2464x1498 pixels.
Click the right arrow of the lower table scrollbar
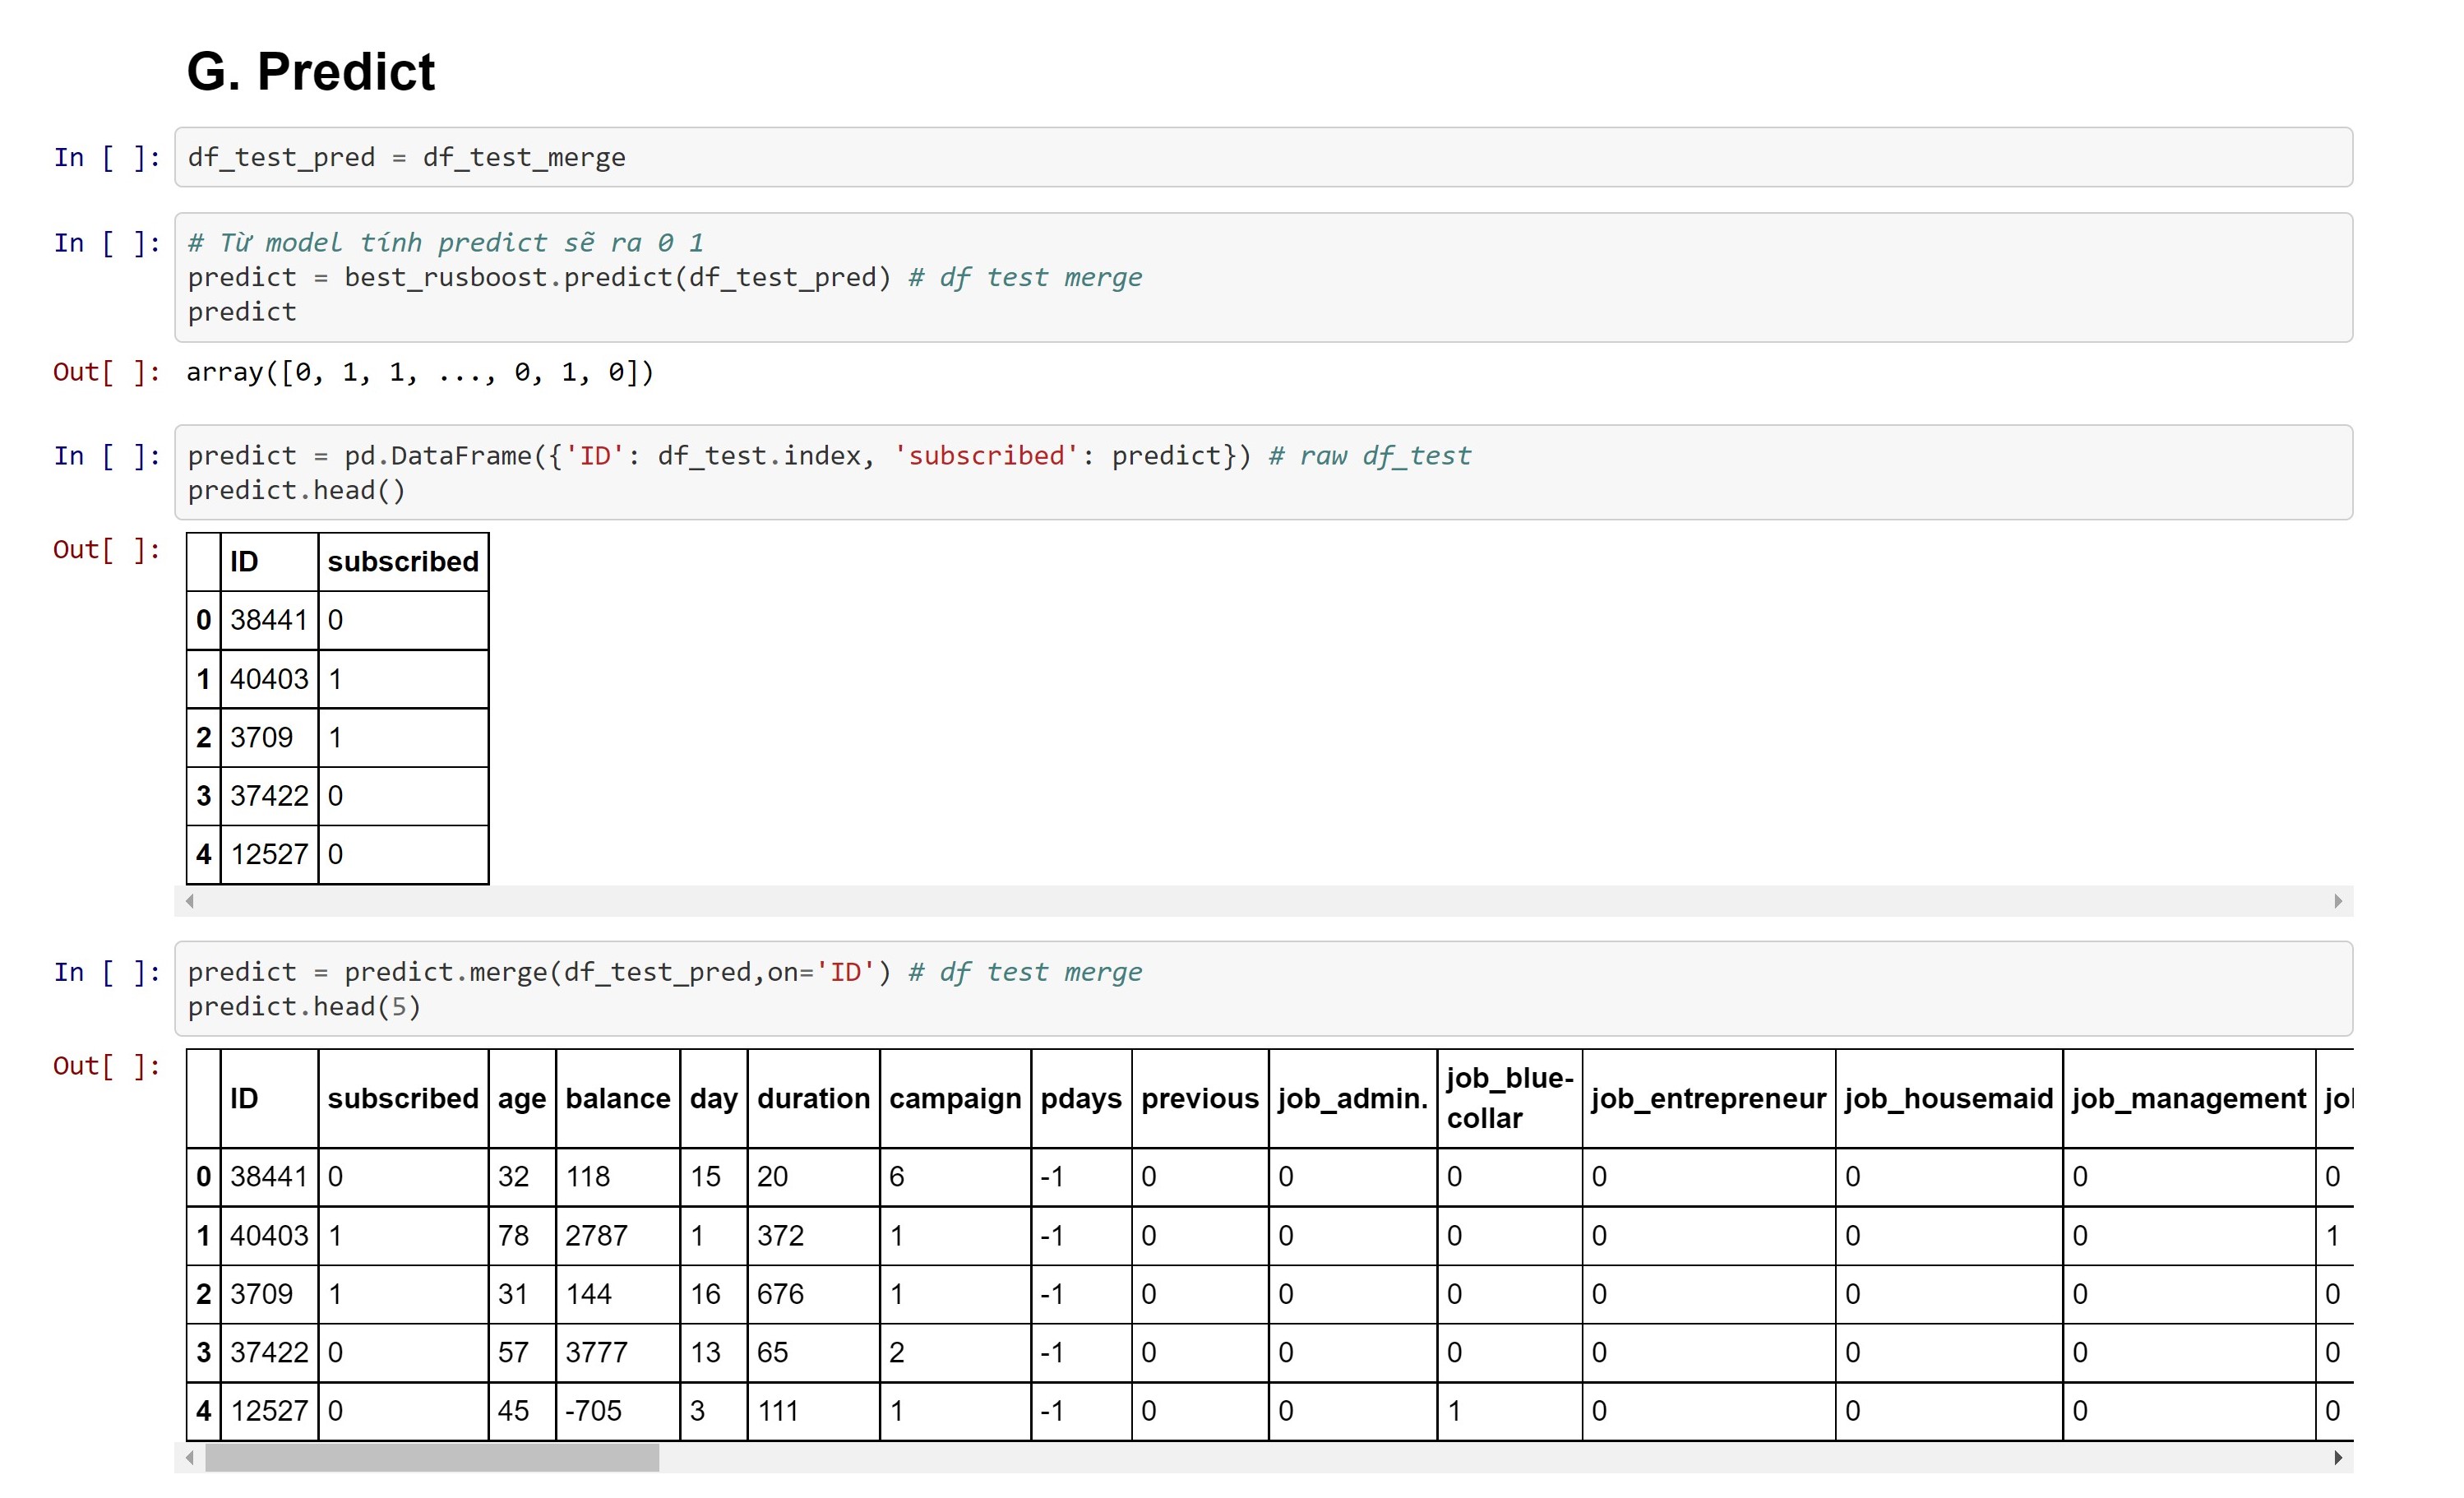[x=2337, y=1458]
